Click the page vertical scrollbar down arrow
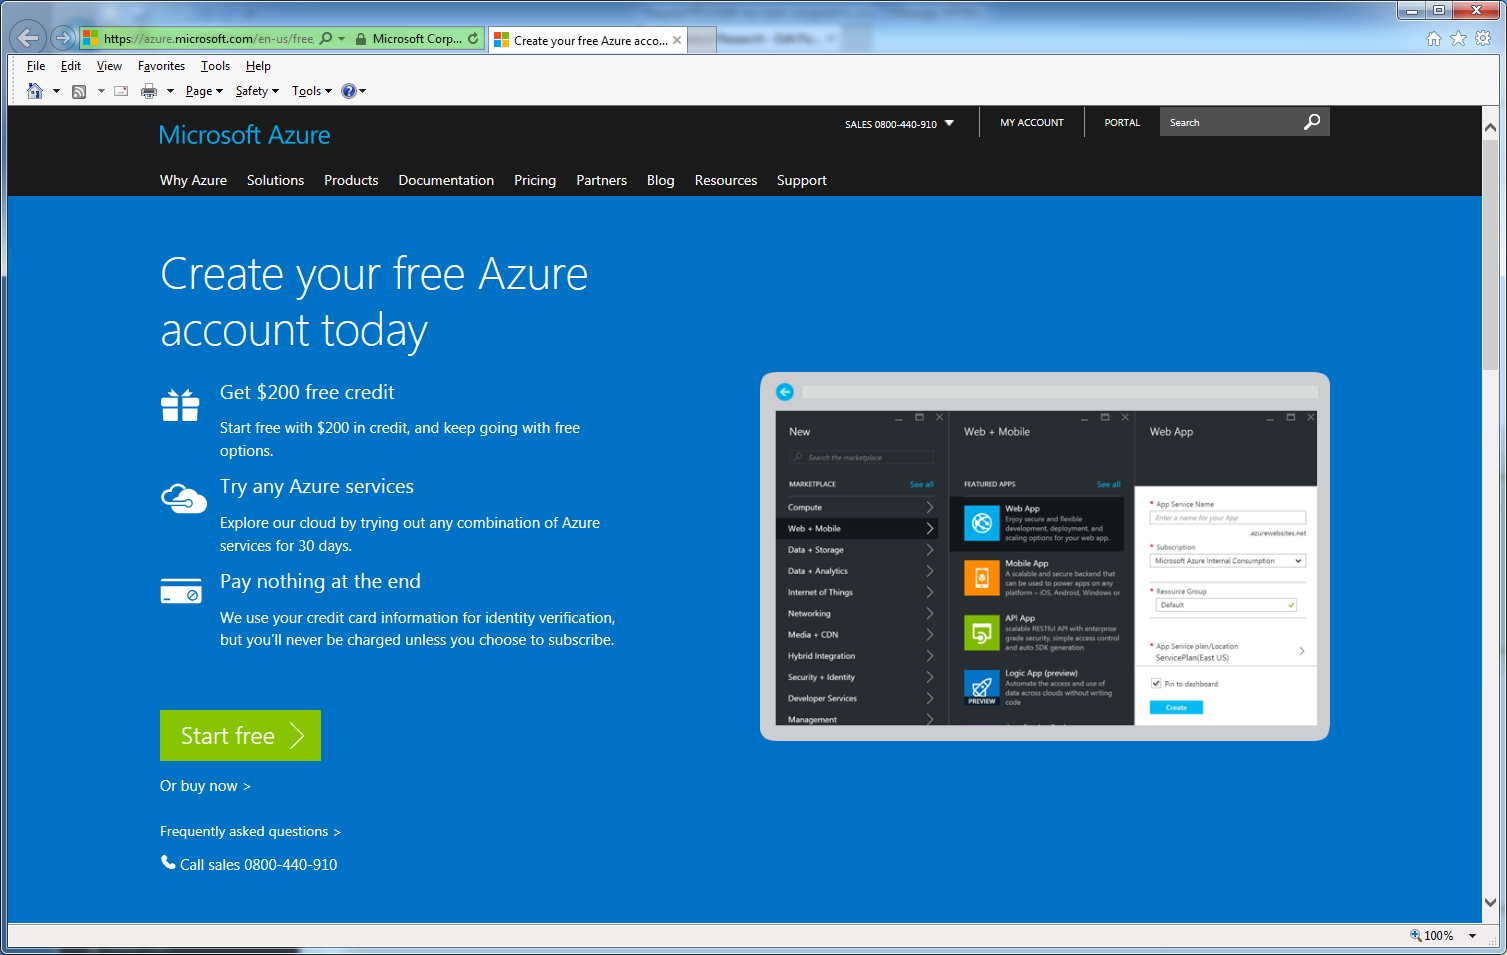The image size is (1507, 955). click(x=1490, y=902)
